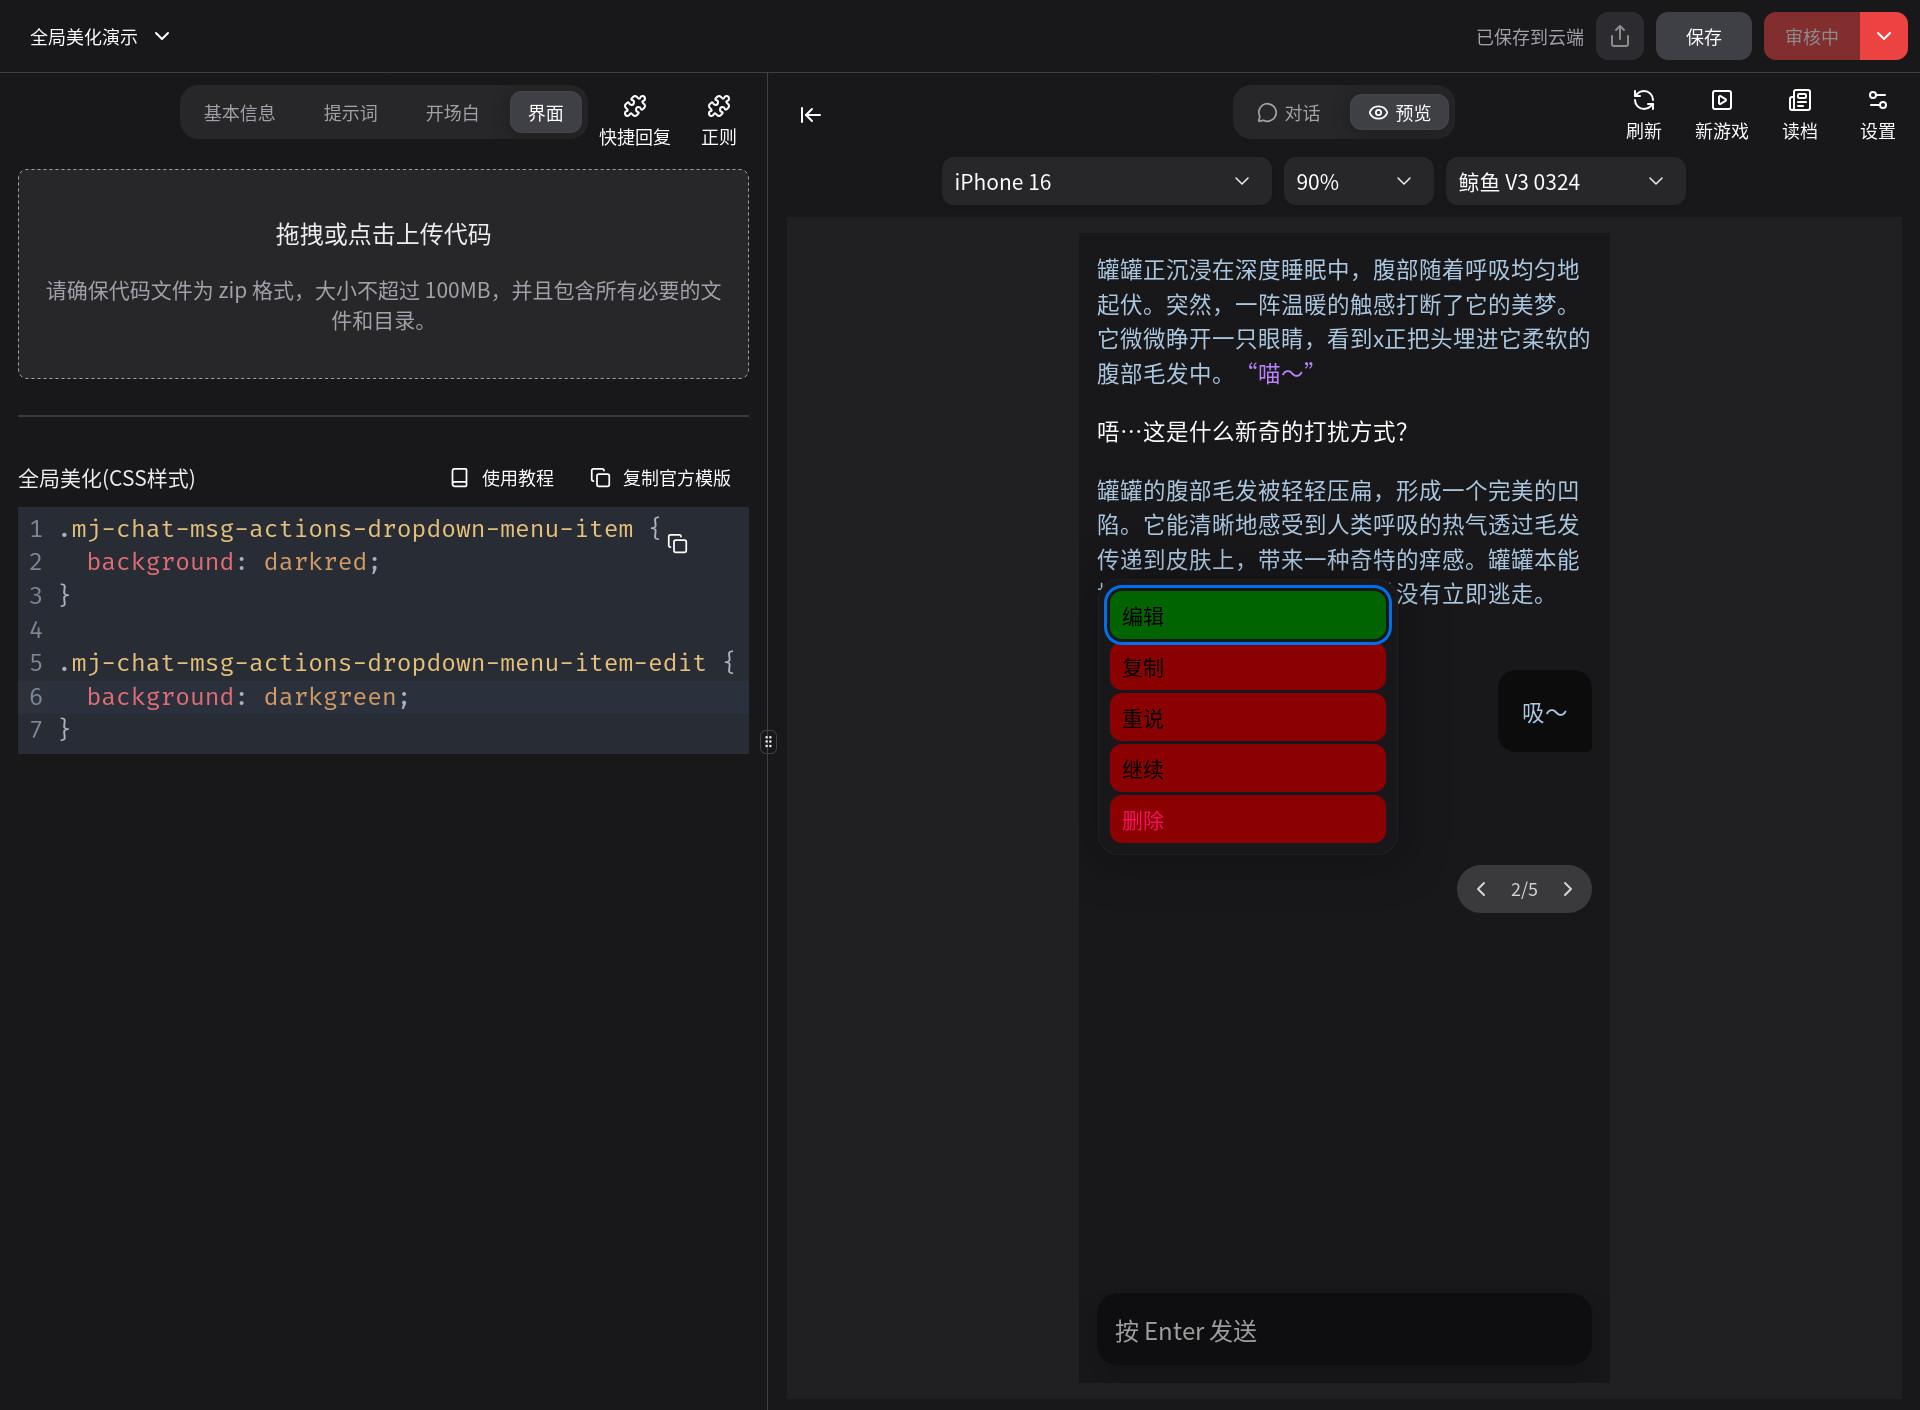Open the 设置 settings icon
Image resolution: width=1920 pixels, height=1410 pixels.
[1877, 114]
